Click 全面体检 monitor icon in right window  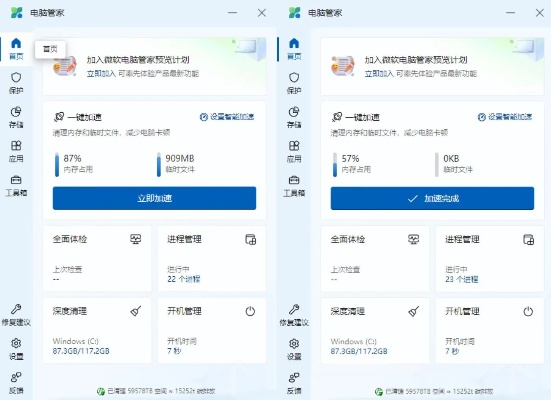point(414,239)
